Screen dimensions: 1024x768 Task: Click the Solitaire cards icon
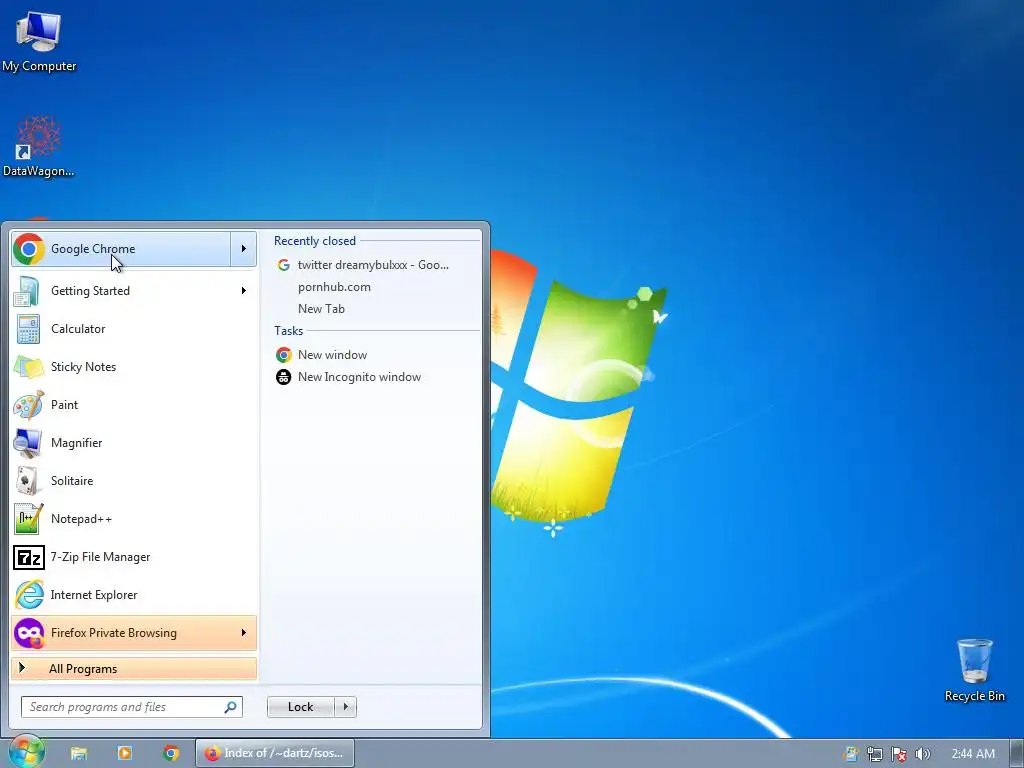(28, 481)
